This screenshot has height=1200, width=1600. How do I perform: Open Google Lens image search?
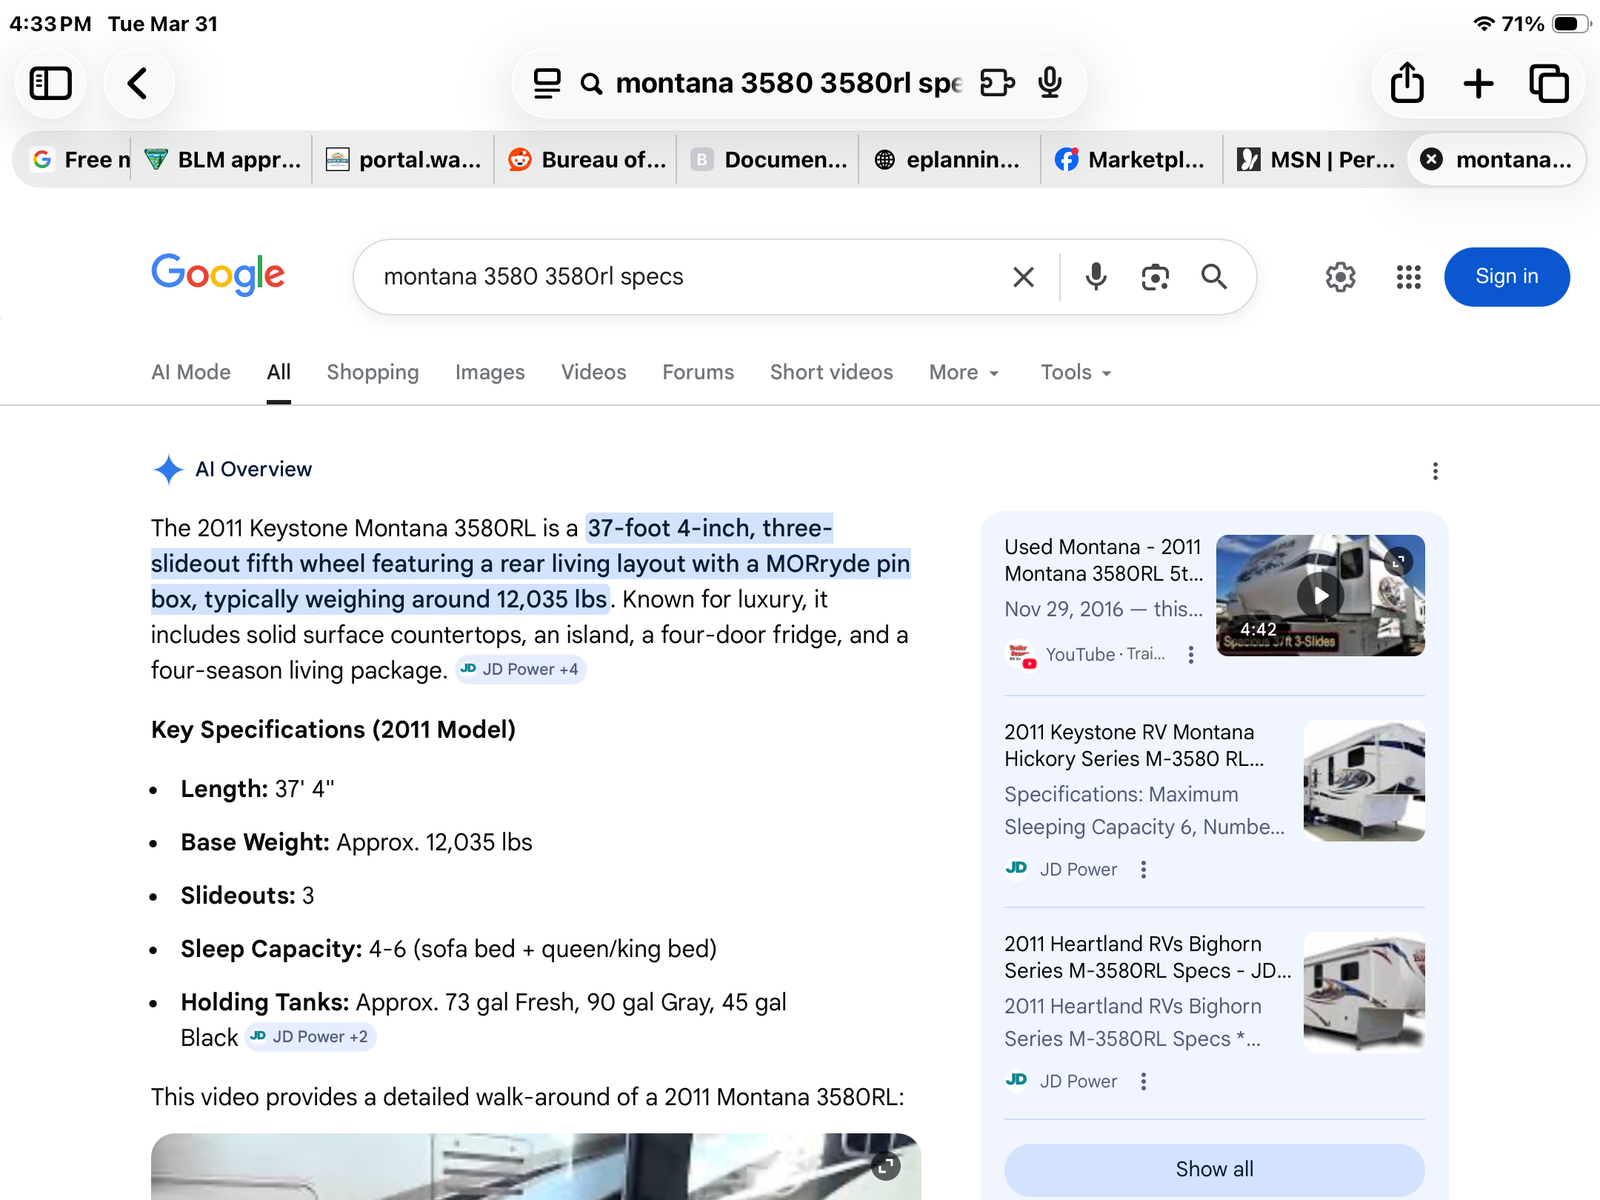click(1155, 277)
